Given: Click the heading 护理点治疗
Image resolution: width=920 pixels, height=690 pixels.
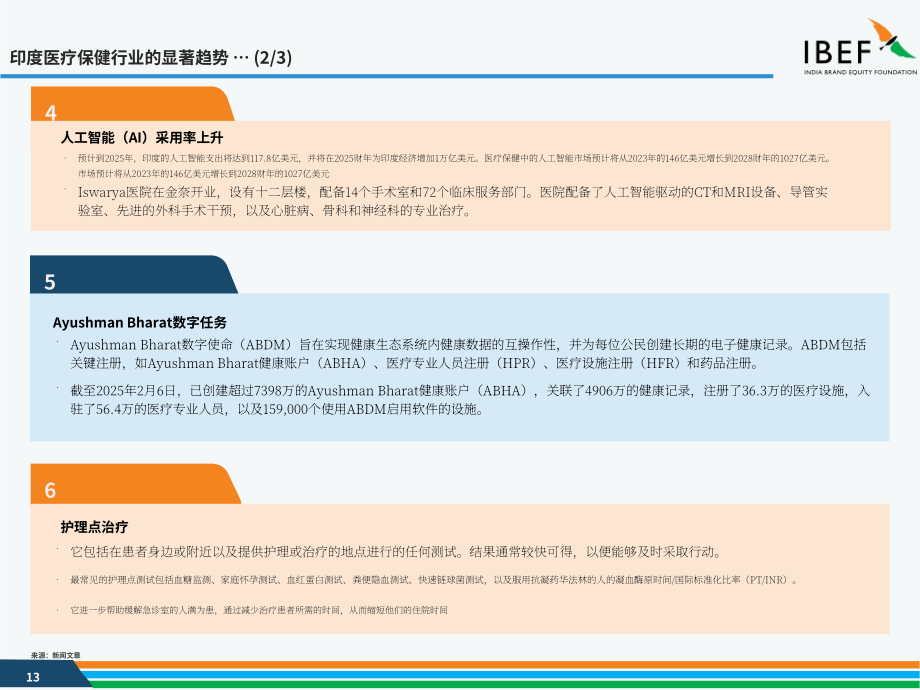Looking at the screenshot, I should tap(94, 527).
